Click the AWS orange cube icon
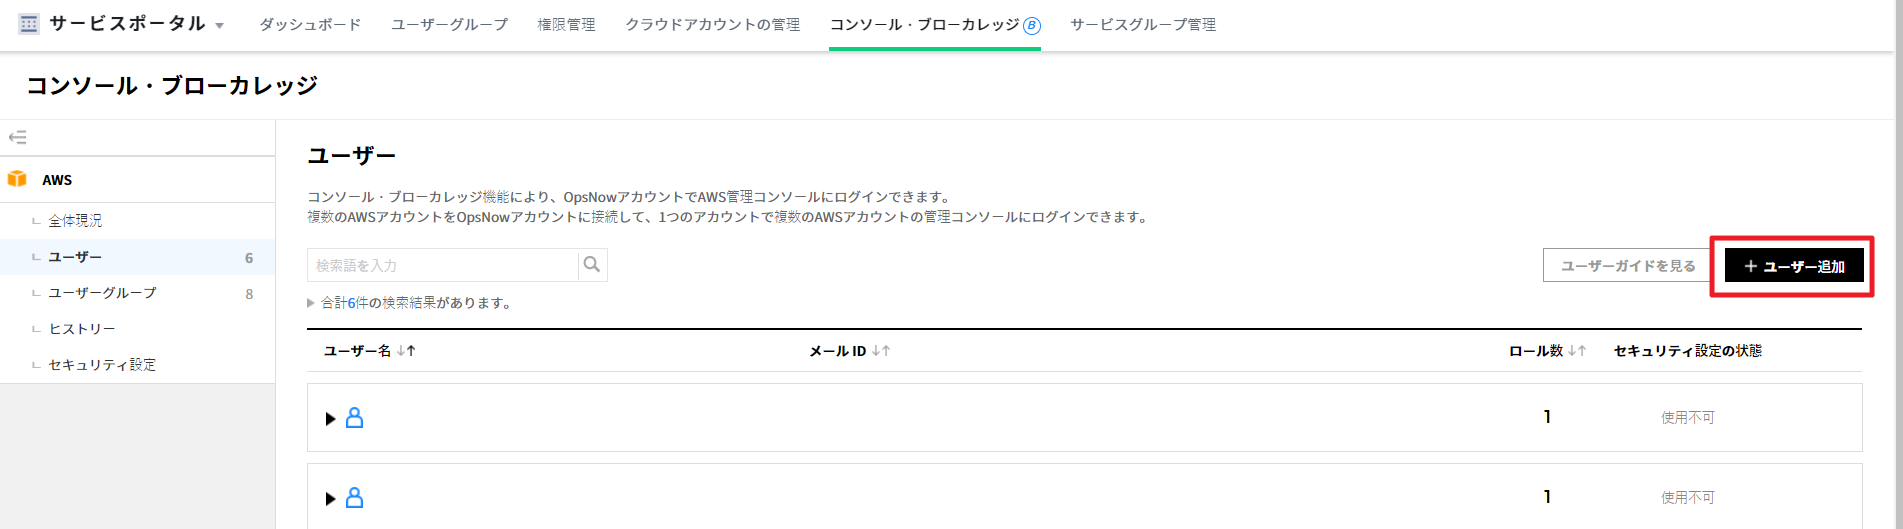 pos(17,179)
